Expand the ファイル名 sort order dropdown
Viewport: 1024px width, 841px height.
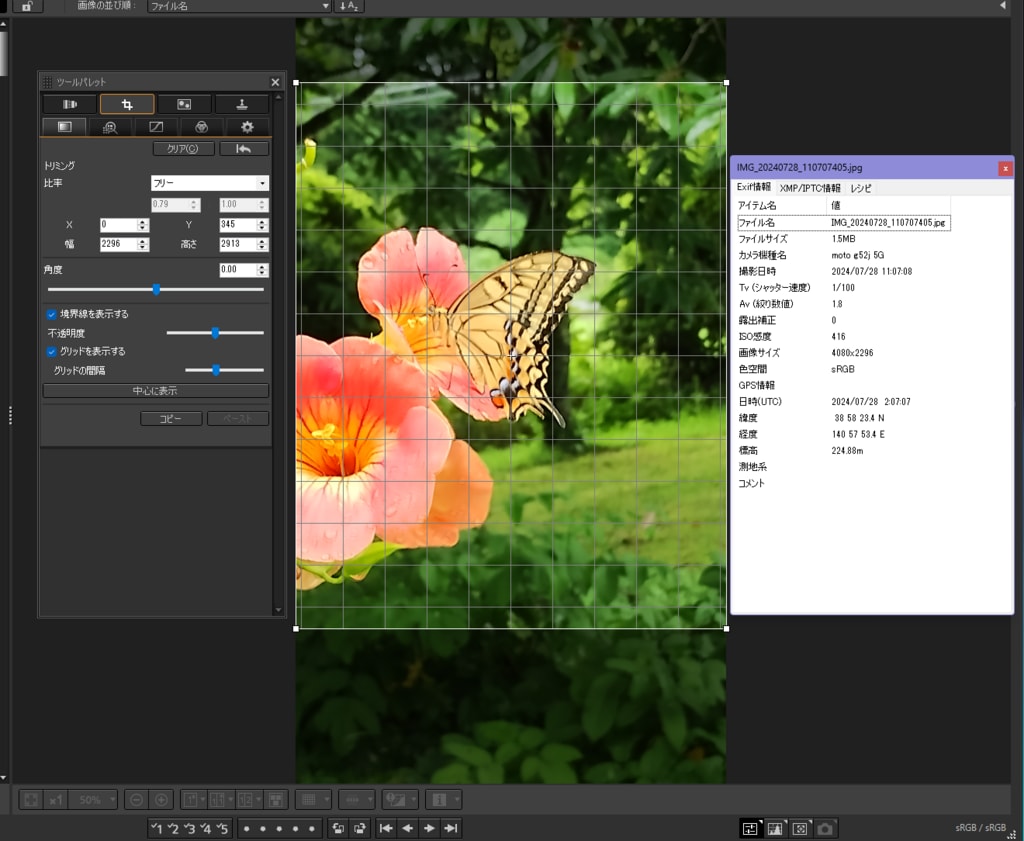(x=239, y=6)
